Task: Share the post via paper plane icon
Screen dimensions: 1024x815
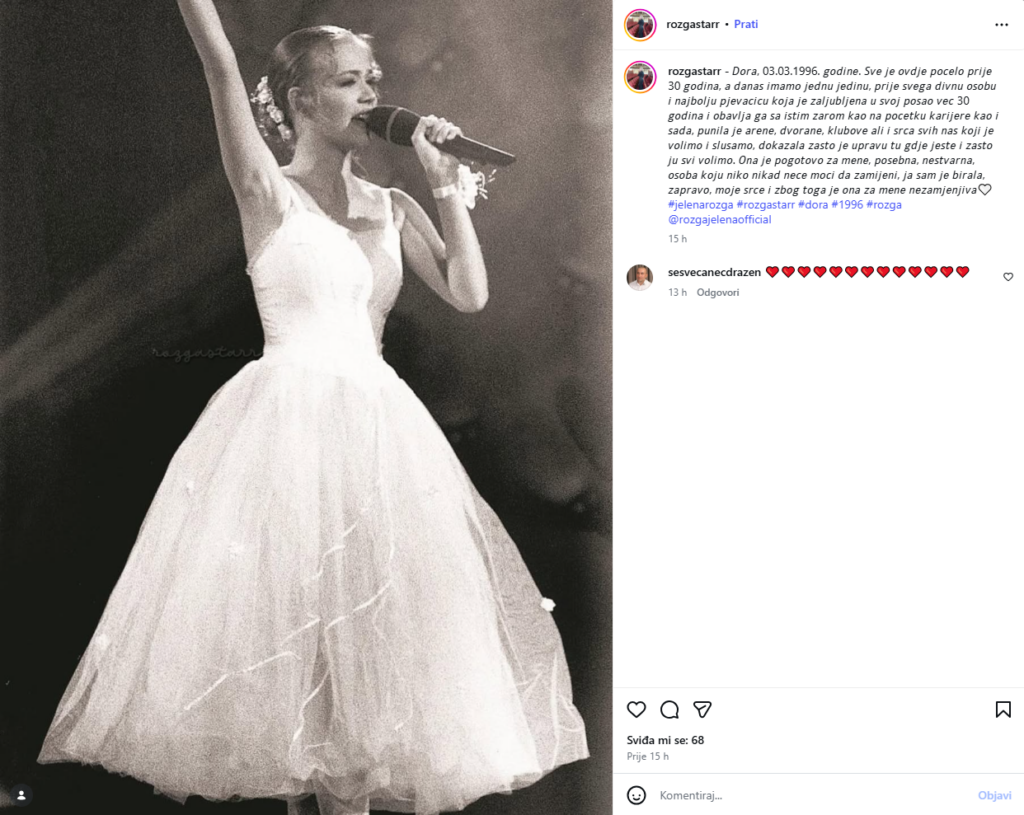Action: (703, 709)
